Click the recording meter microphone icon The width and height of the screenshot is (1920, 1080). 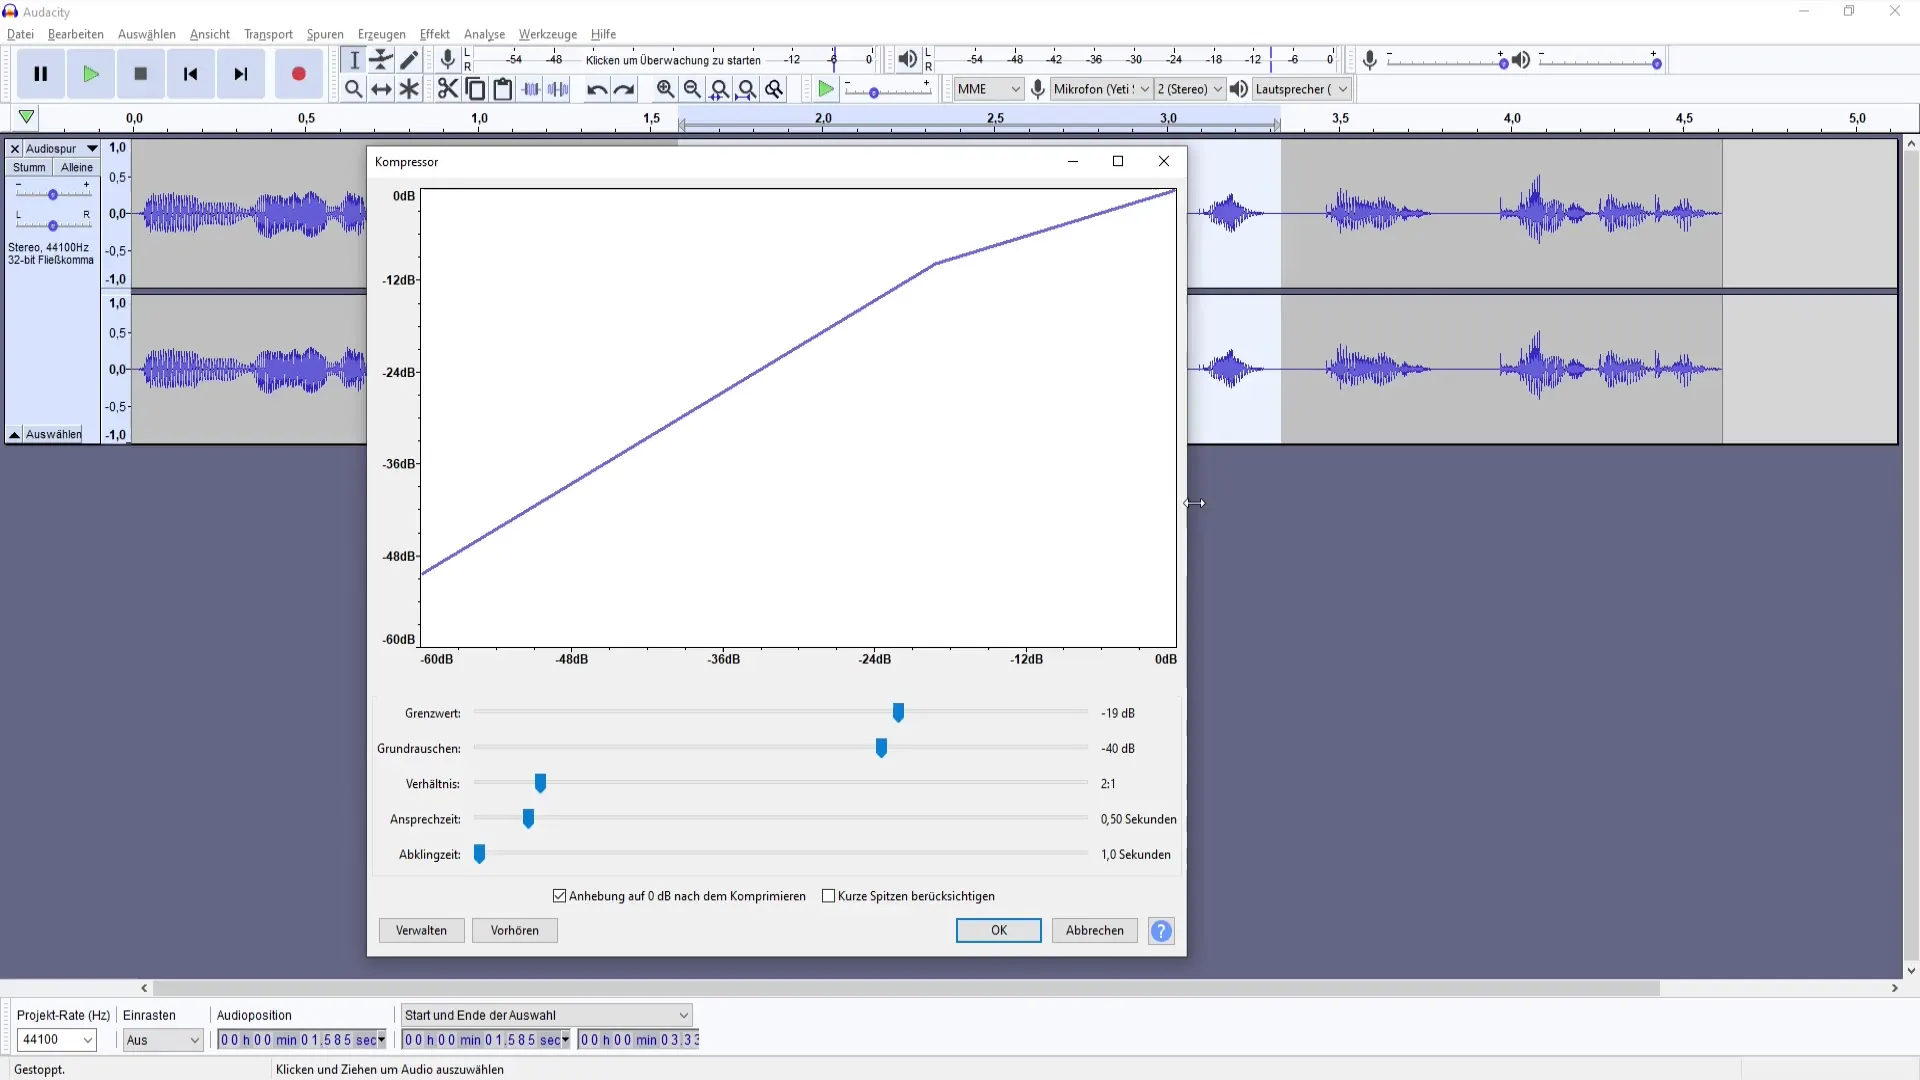coord(448,60)
